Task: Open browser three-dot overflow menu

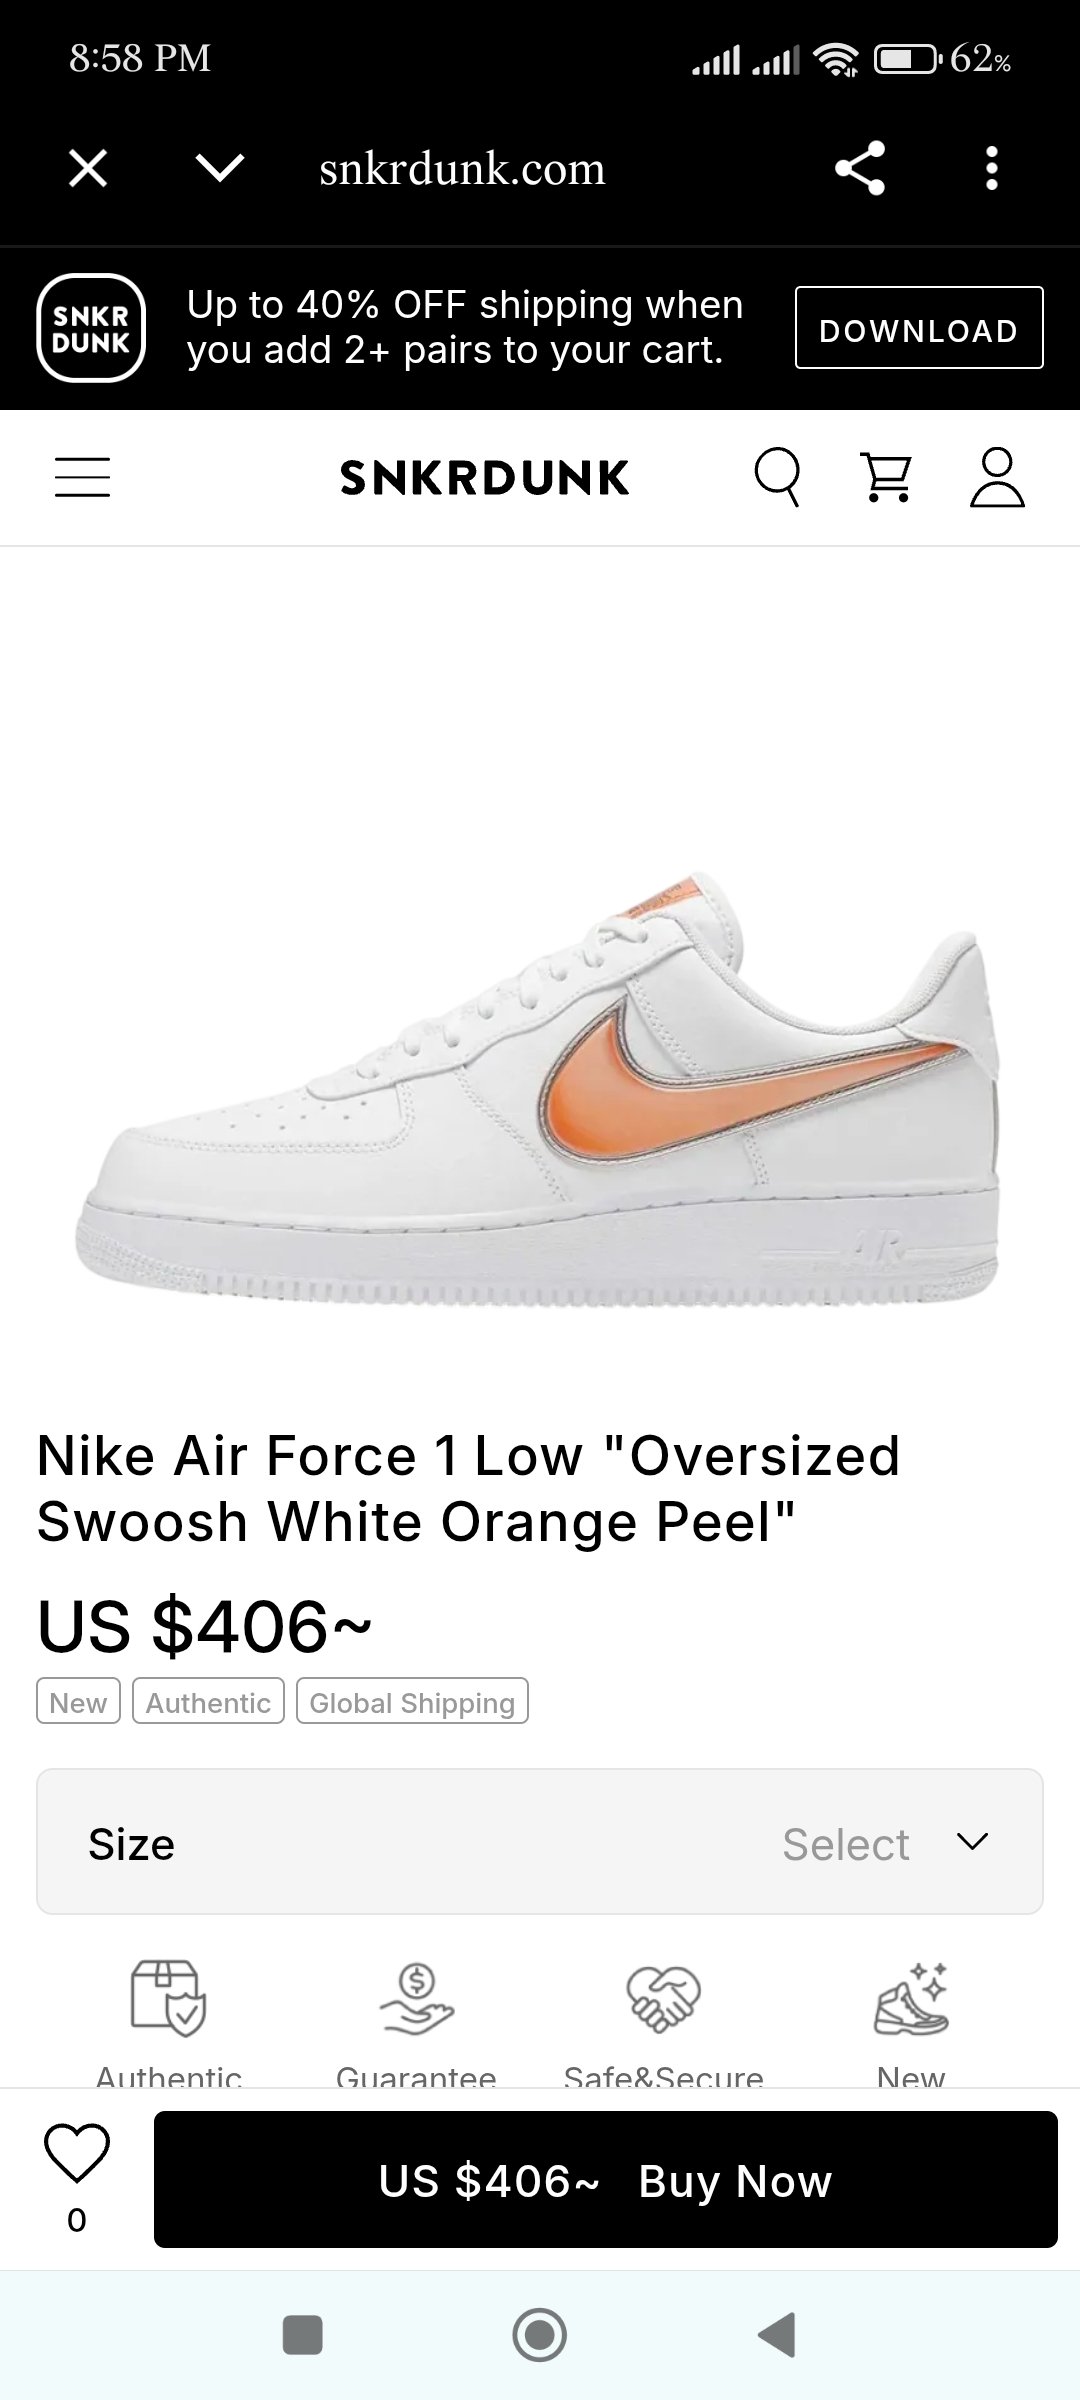Action: [x=991, y=168]
